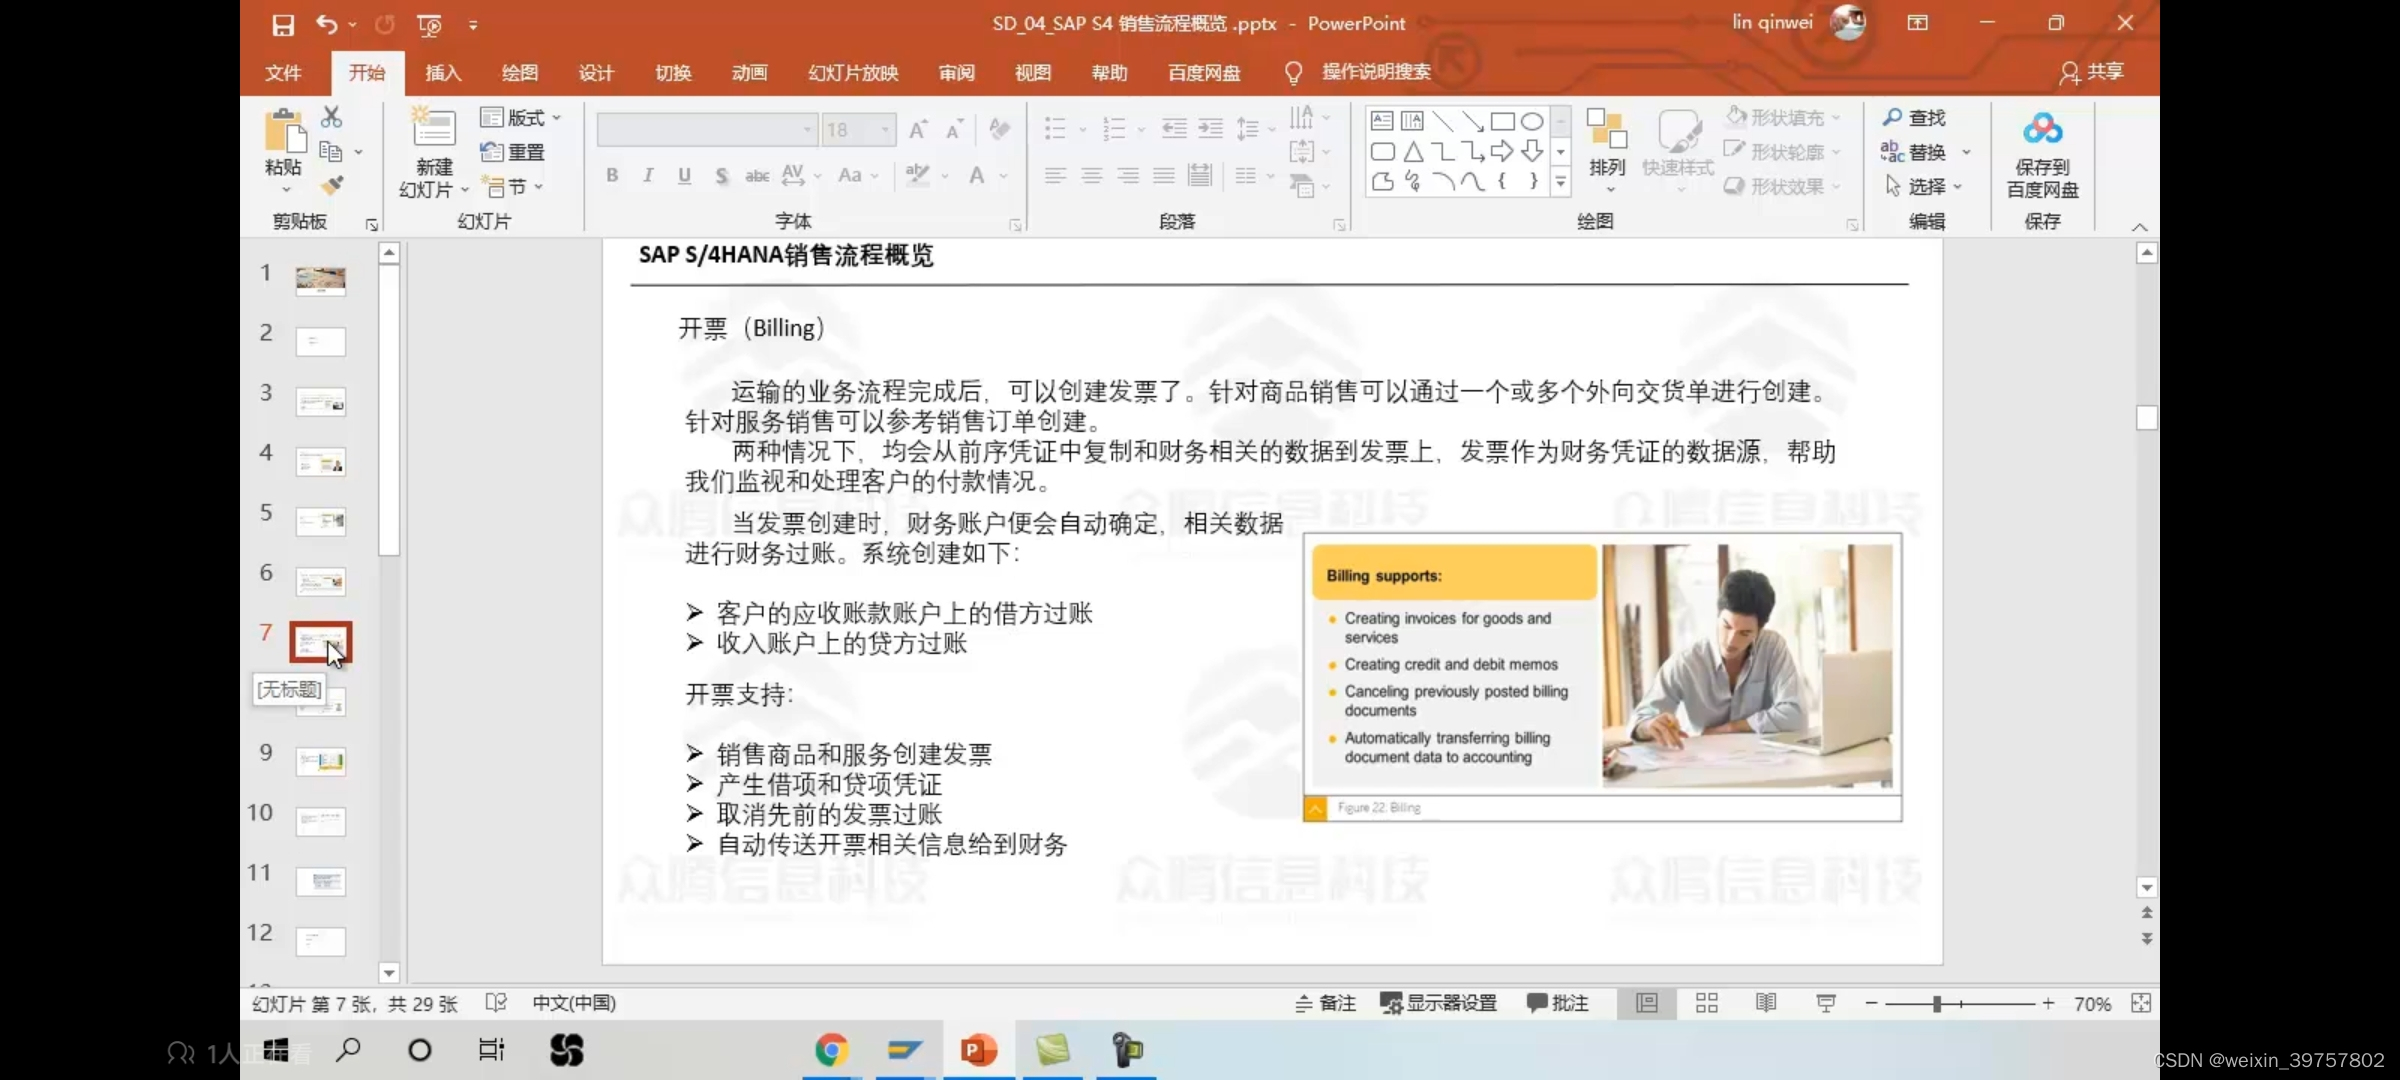This screenshot has width=2400, height=1080.
Task: Click the 替换 replace button
Action: tap(1915, 152)
